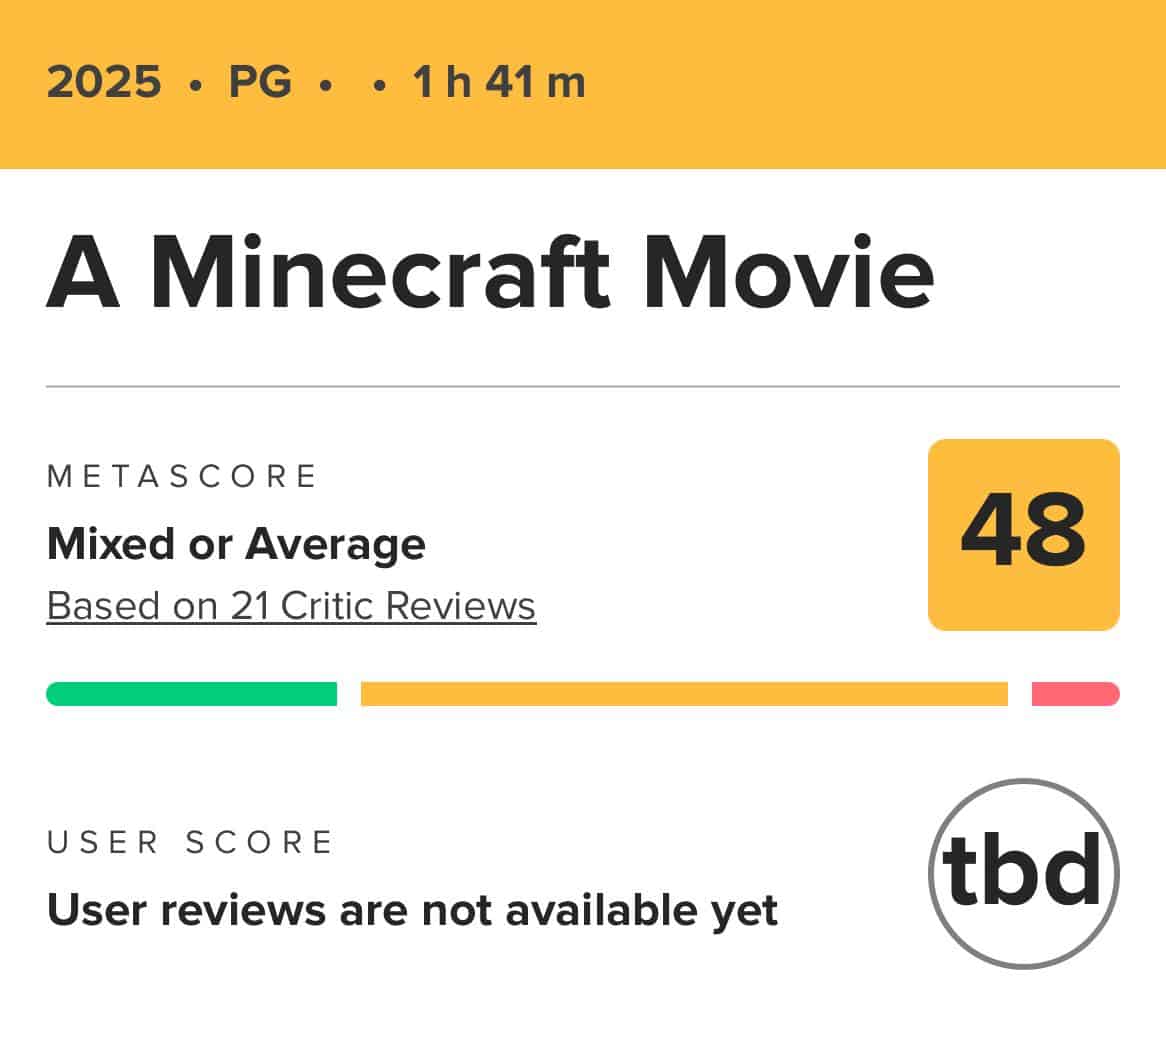The image size is (1166, 1039).
Task: Click the word Movie in the title
Action: pyautogui.click(x=790, y=272)
